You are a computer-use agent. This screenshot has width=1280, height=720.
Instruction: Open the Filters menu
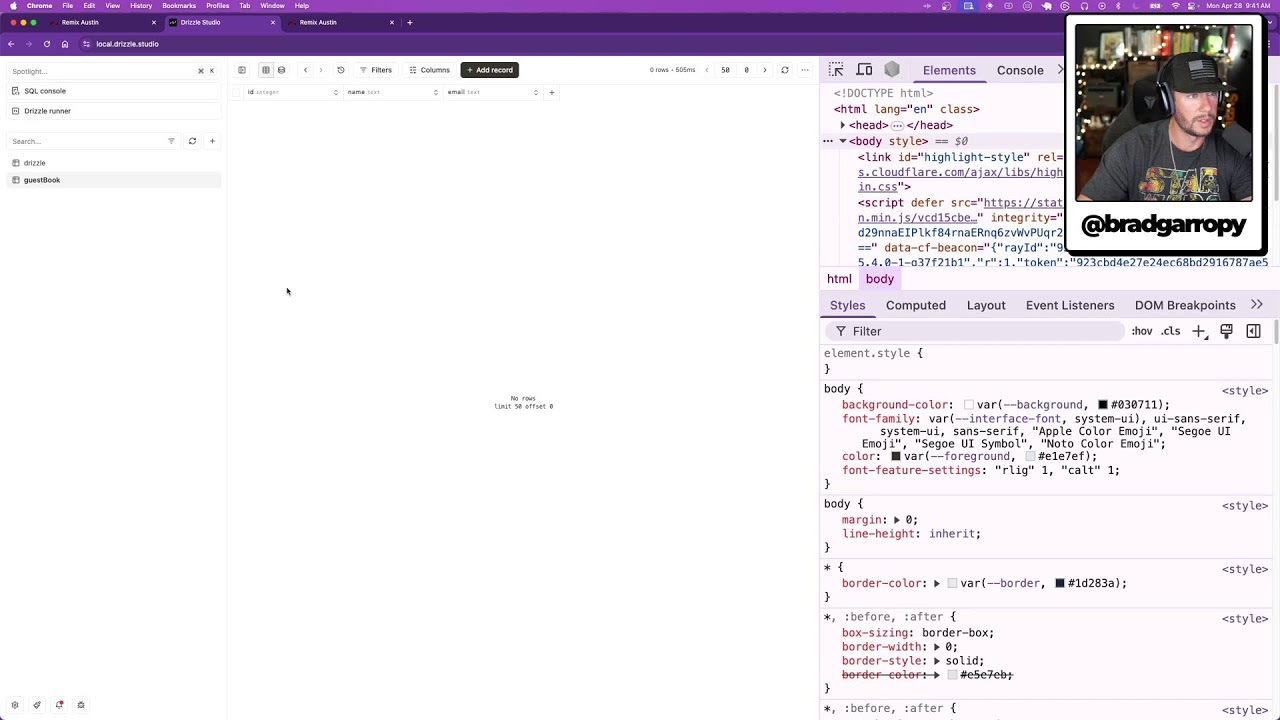pyautogui.click(x=376, y=70)
